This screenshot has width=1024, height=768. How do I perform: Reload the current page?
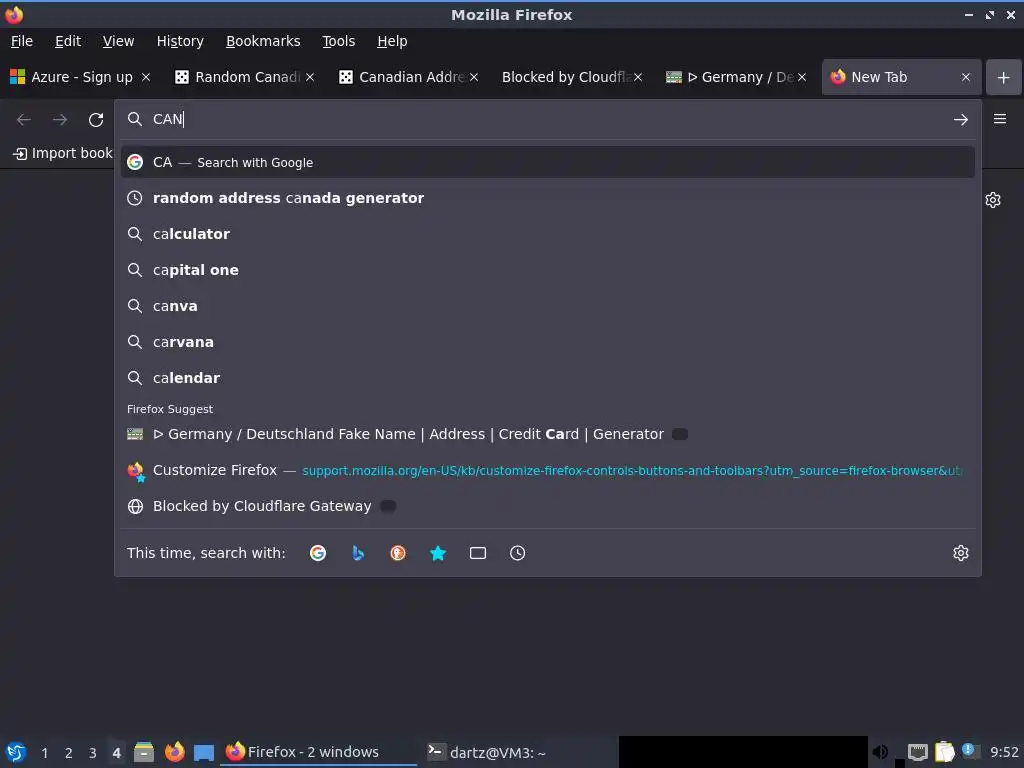(x=96, y=120)
